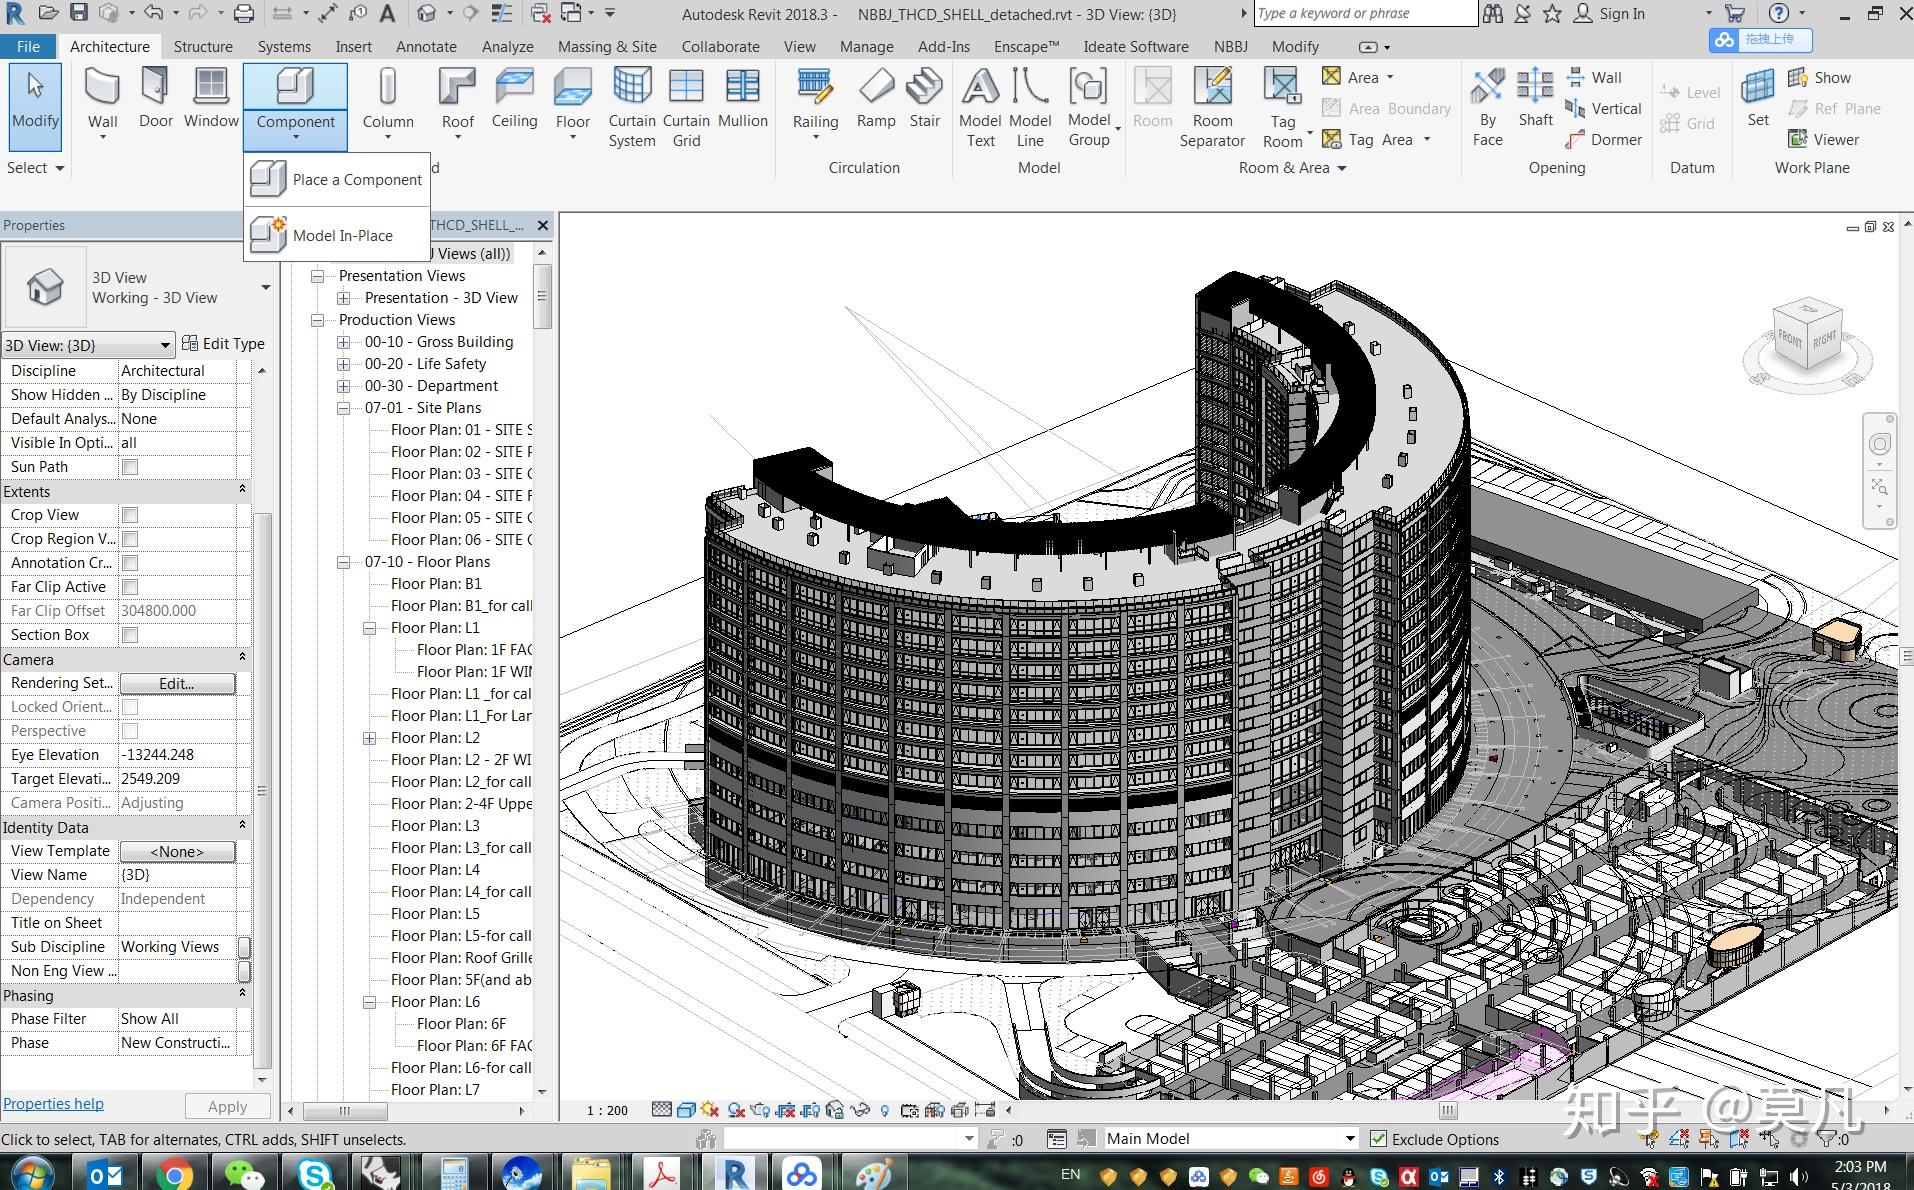Select the Ramp tool
This screenshot has height=1190, width=1914.
click(876, 98)
